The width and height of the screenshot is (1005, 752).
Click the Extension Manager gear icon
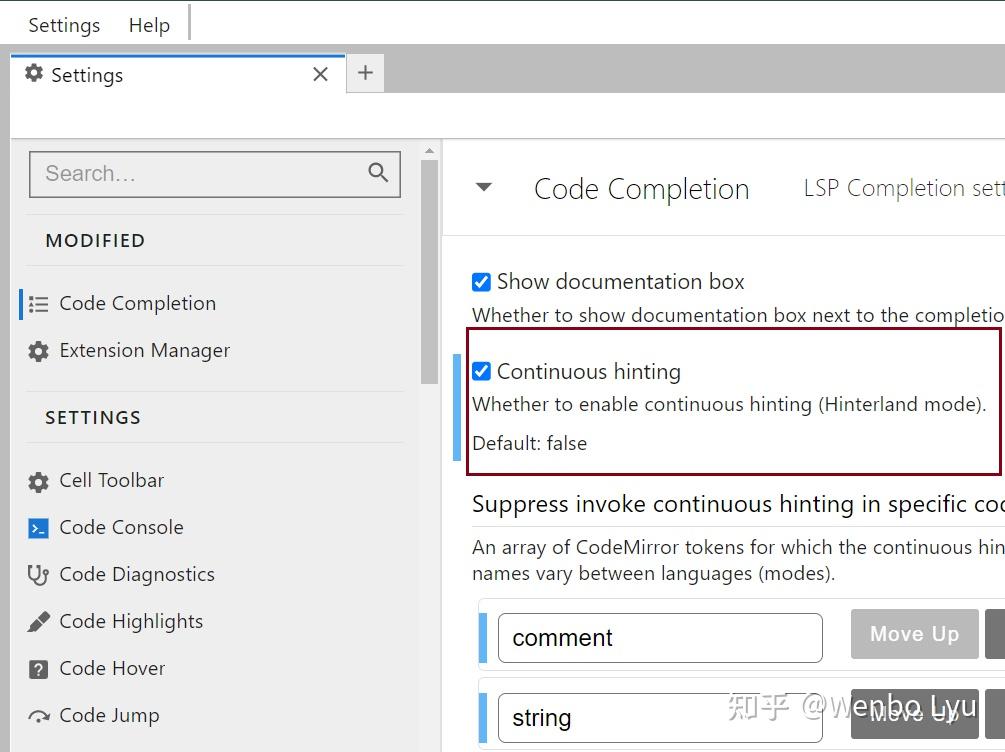38,351
